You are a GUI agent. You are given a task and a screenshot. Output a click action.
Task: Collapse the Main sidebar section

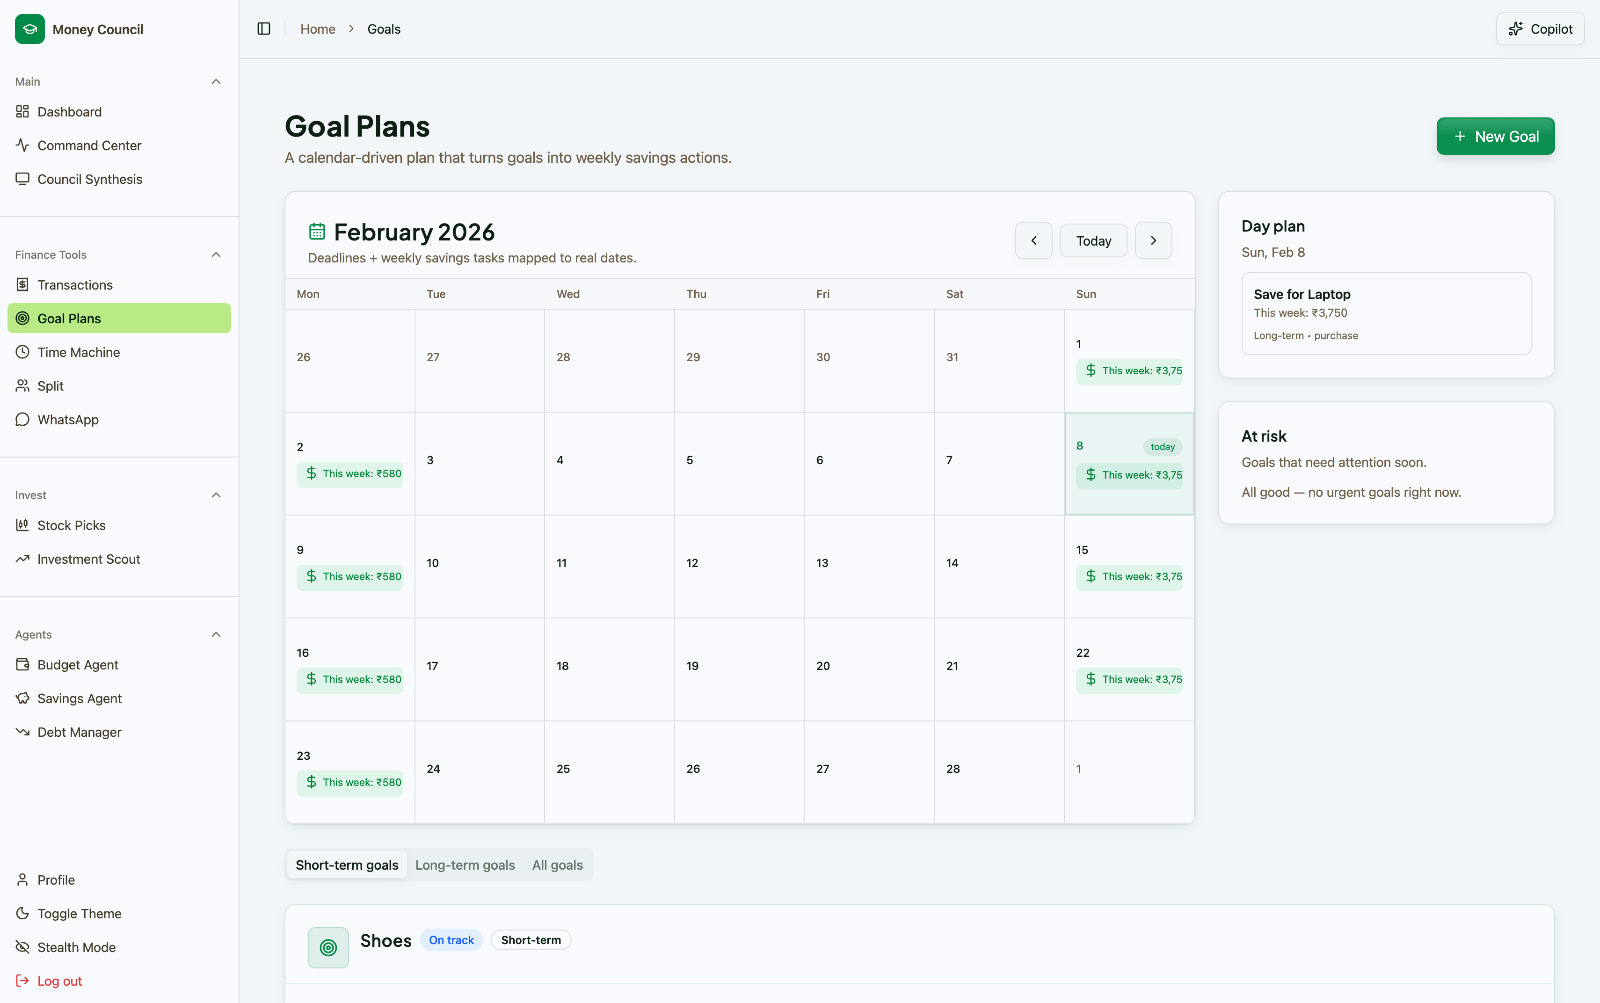[216, 82]
